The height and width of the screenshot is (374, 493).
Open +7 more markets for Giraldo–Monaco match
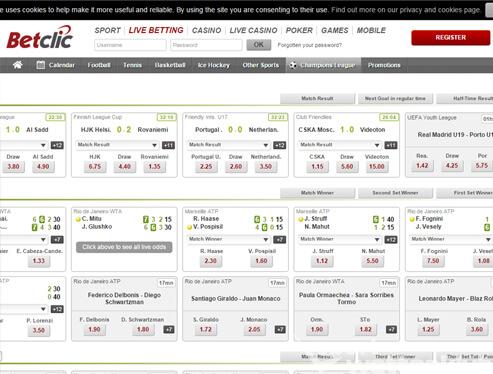(280, 330)
